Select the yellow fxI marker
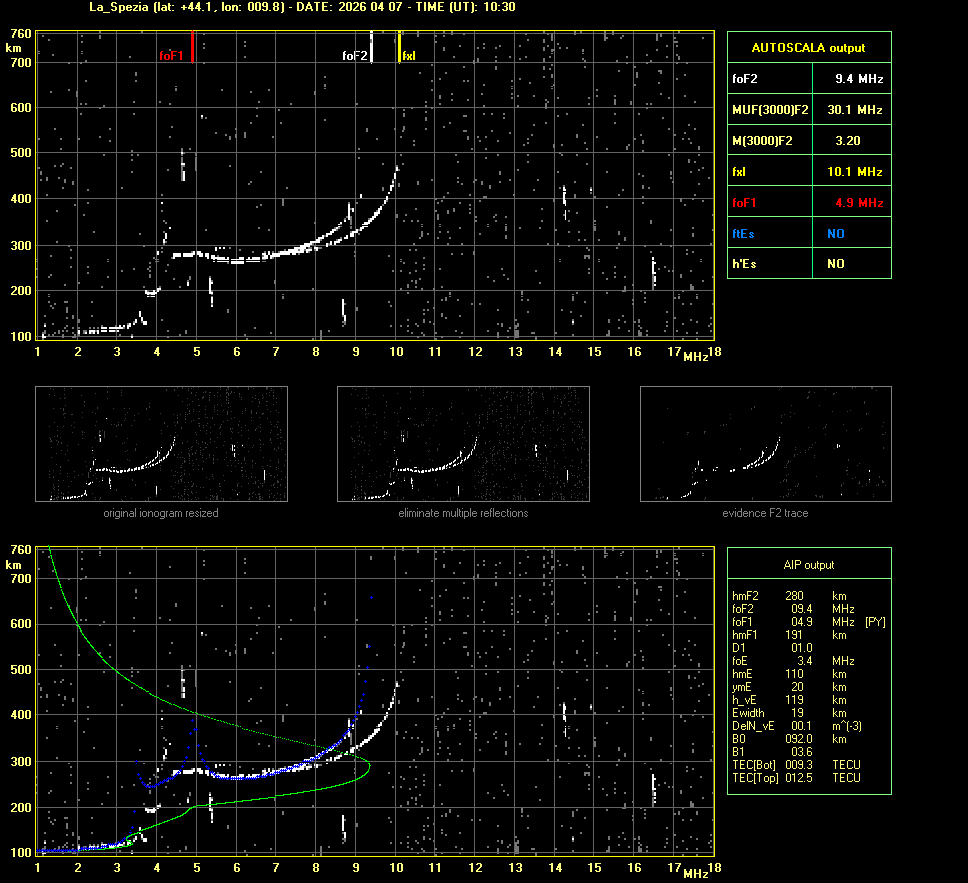 (400, 47)
